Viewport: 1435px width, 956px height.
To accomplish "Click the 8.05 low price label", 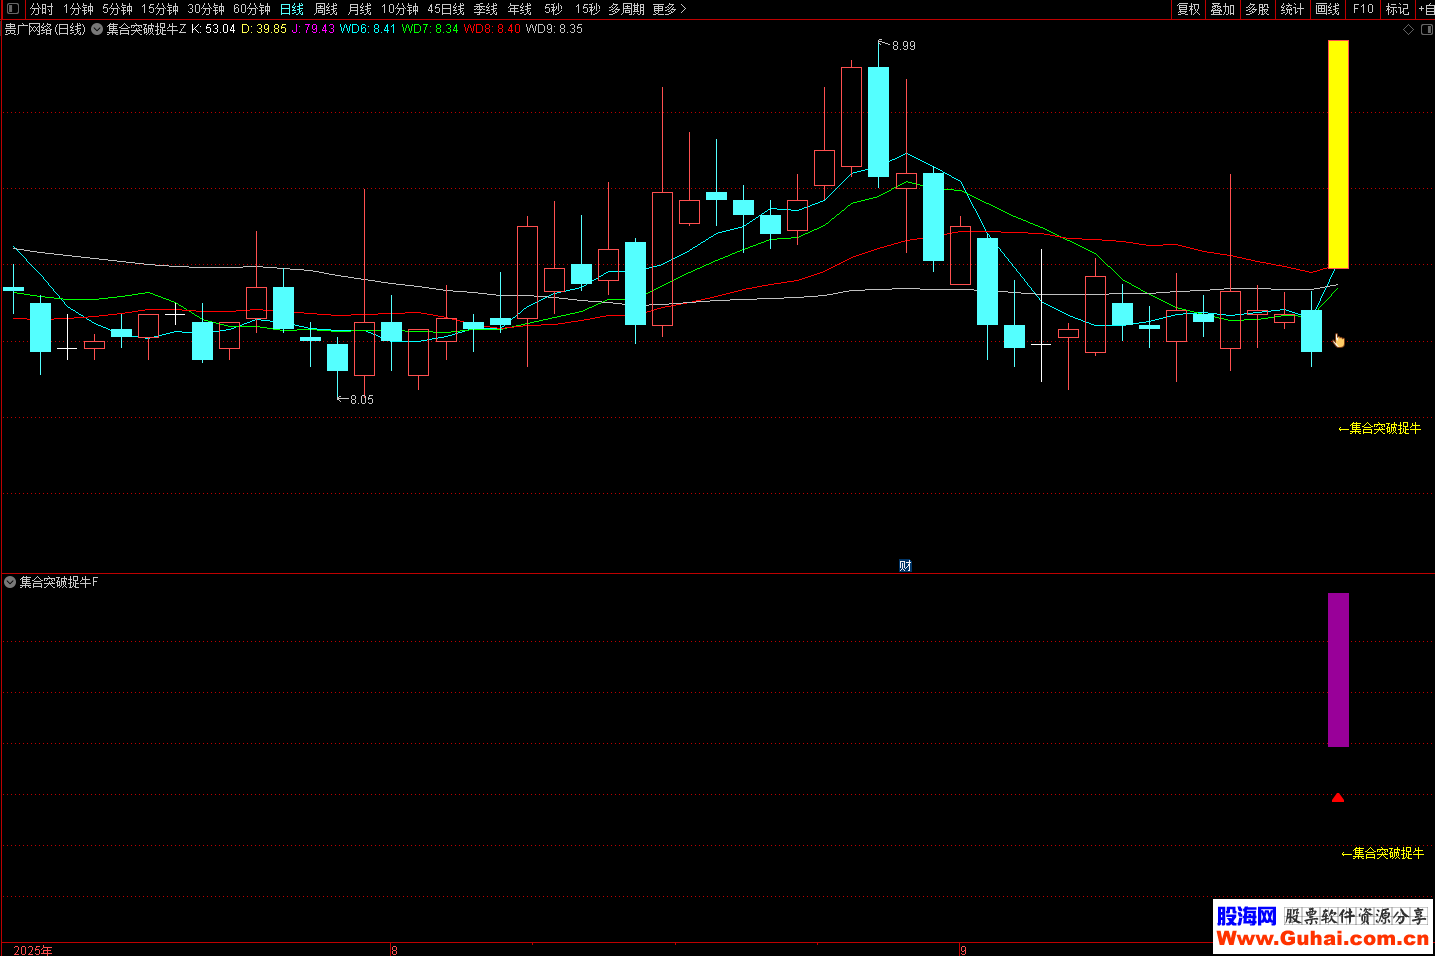I will pyautogui.click(x=361, y=400).
